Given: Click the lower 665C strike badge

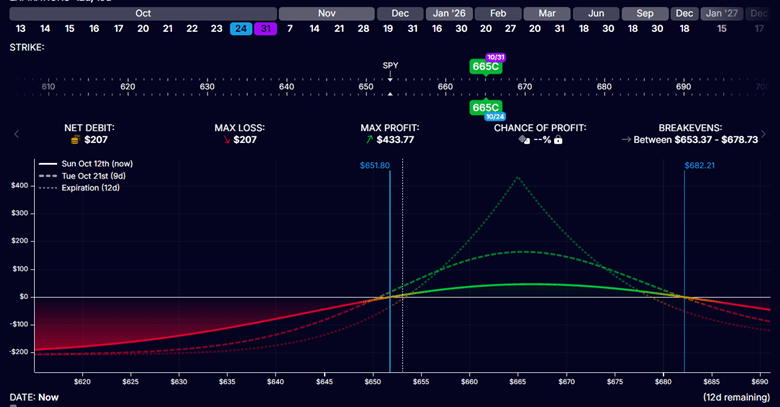Looking at the screenshot, I should 485,107.
